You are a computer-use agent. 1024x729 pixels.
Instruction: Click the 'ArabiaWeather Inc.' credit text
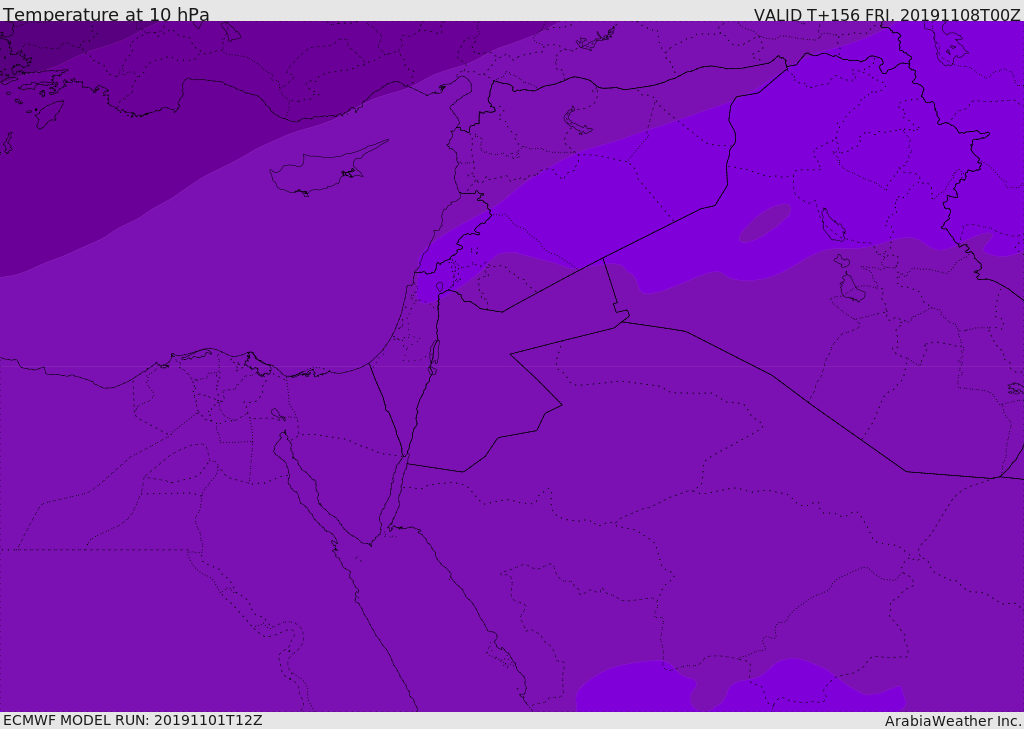tap(952, 721)
